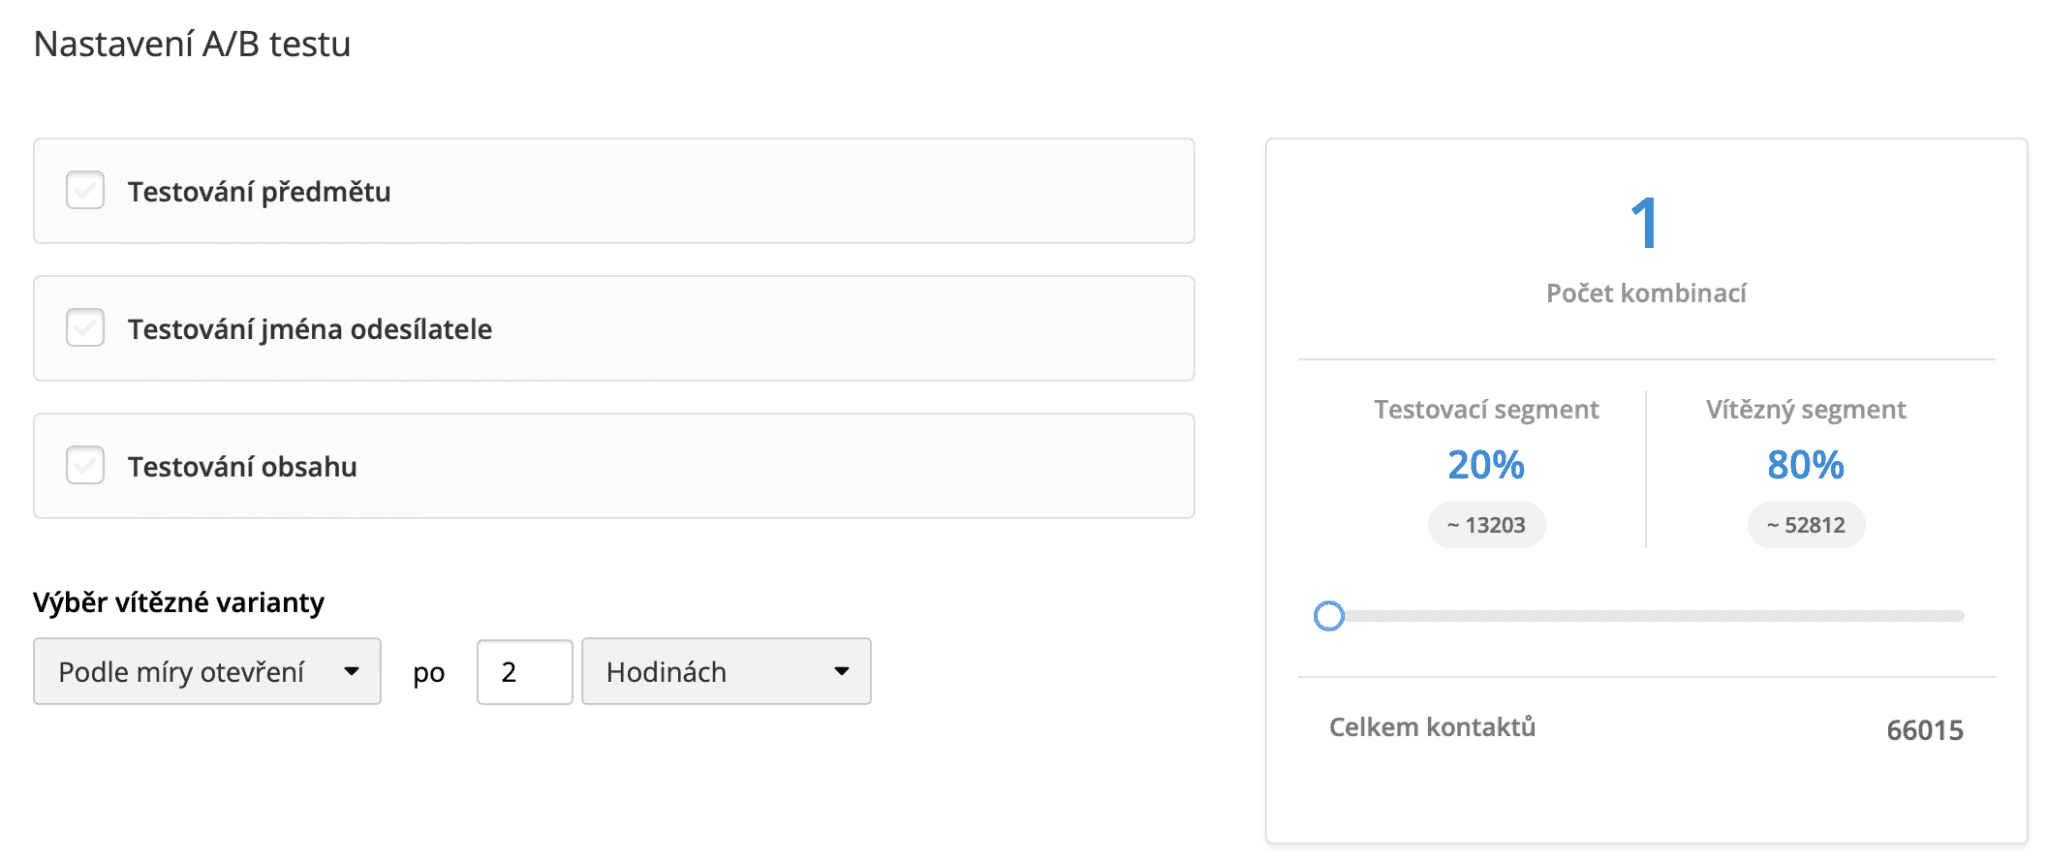This screenshot has width=2048, height=862.
Task: Click the Testování obsahu label text
Action: [242, 467]
